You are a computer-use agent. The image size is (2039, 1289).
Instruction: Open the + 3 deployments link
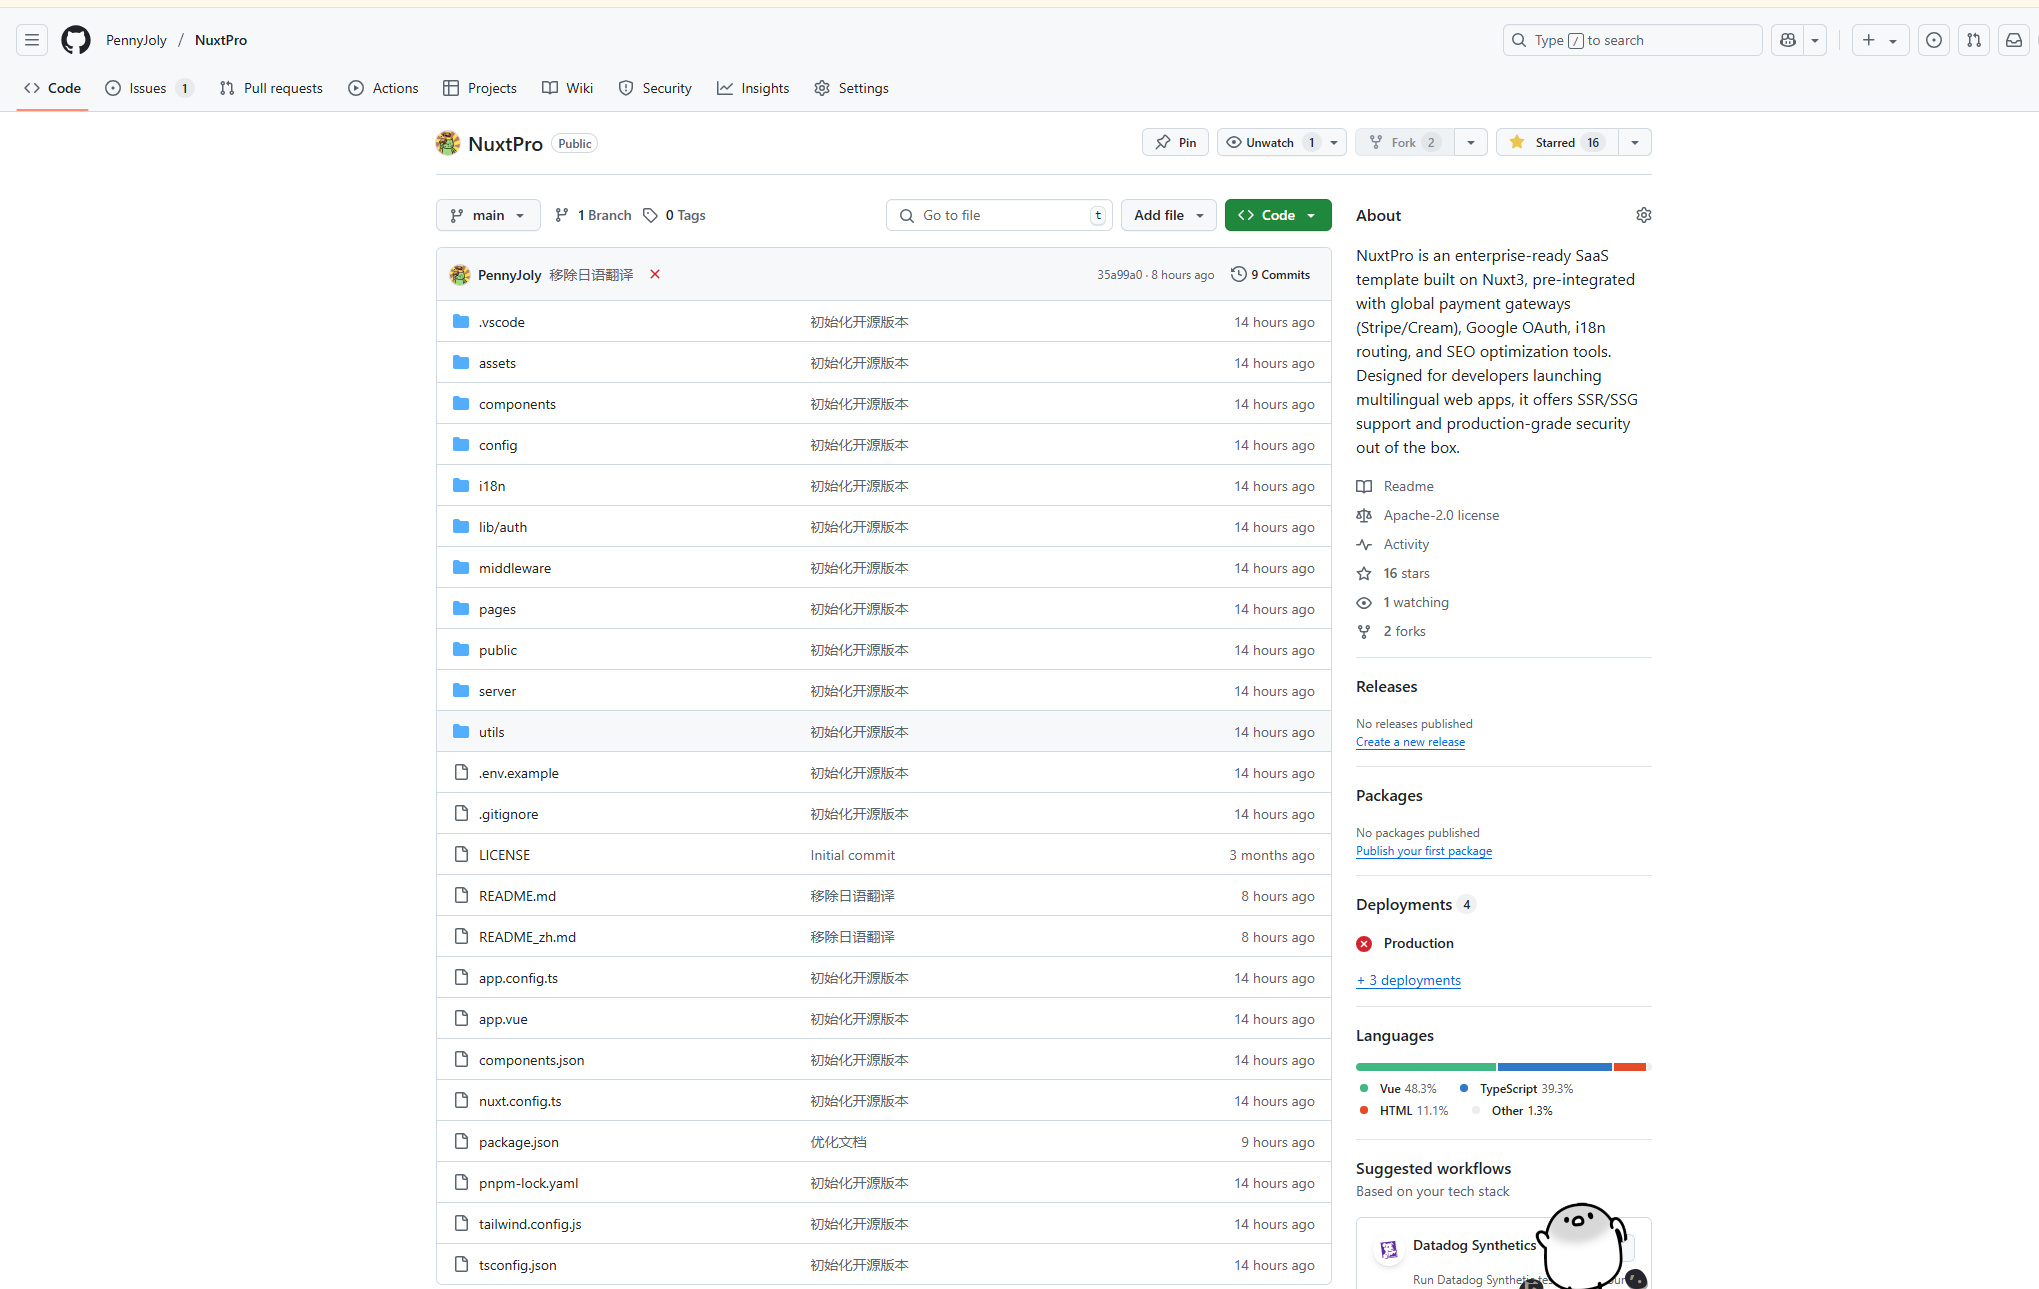[x=1408, y=980]
